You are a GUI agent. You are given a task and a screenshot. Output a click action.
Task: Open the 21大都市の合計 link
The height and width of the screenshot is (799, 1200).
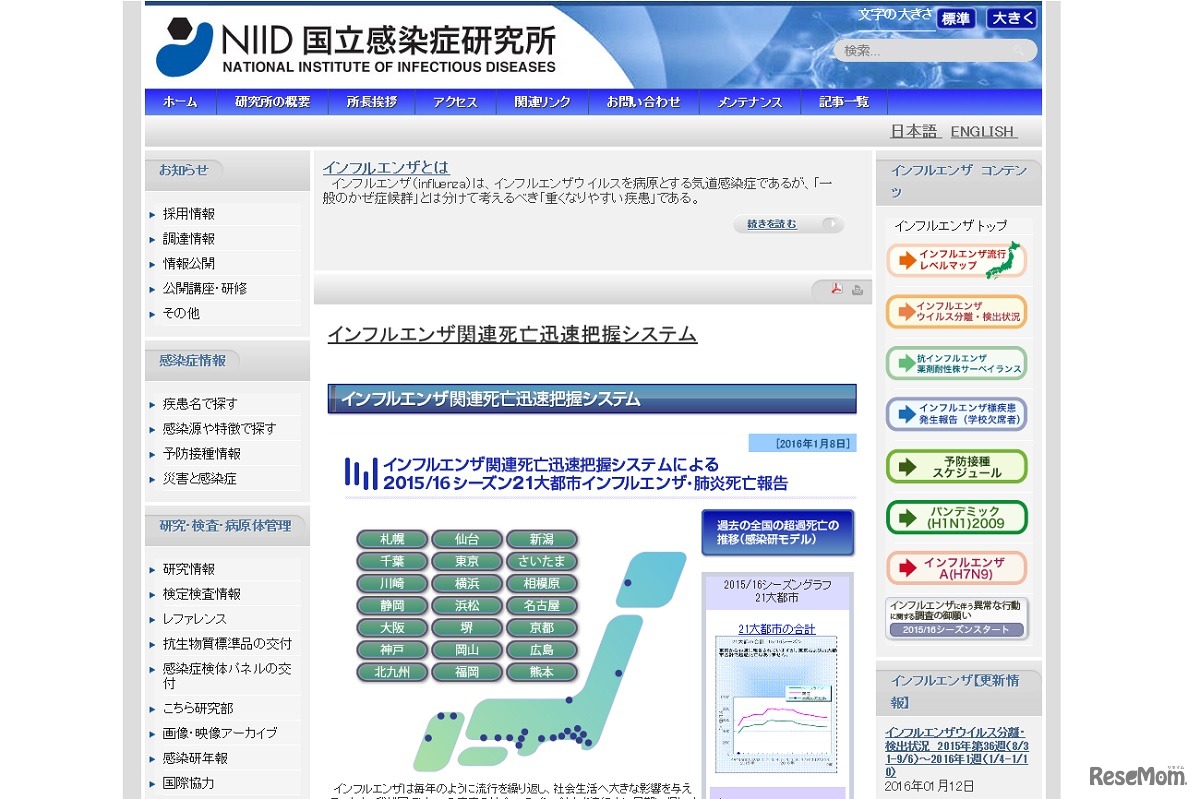(777, 629)
